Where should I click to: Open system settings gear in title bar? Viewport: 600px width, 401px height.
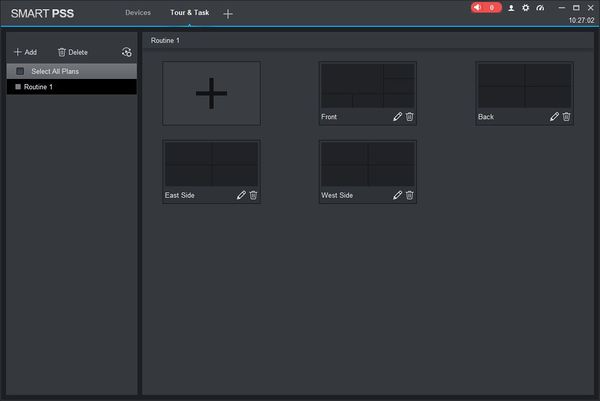[525, 8]
